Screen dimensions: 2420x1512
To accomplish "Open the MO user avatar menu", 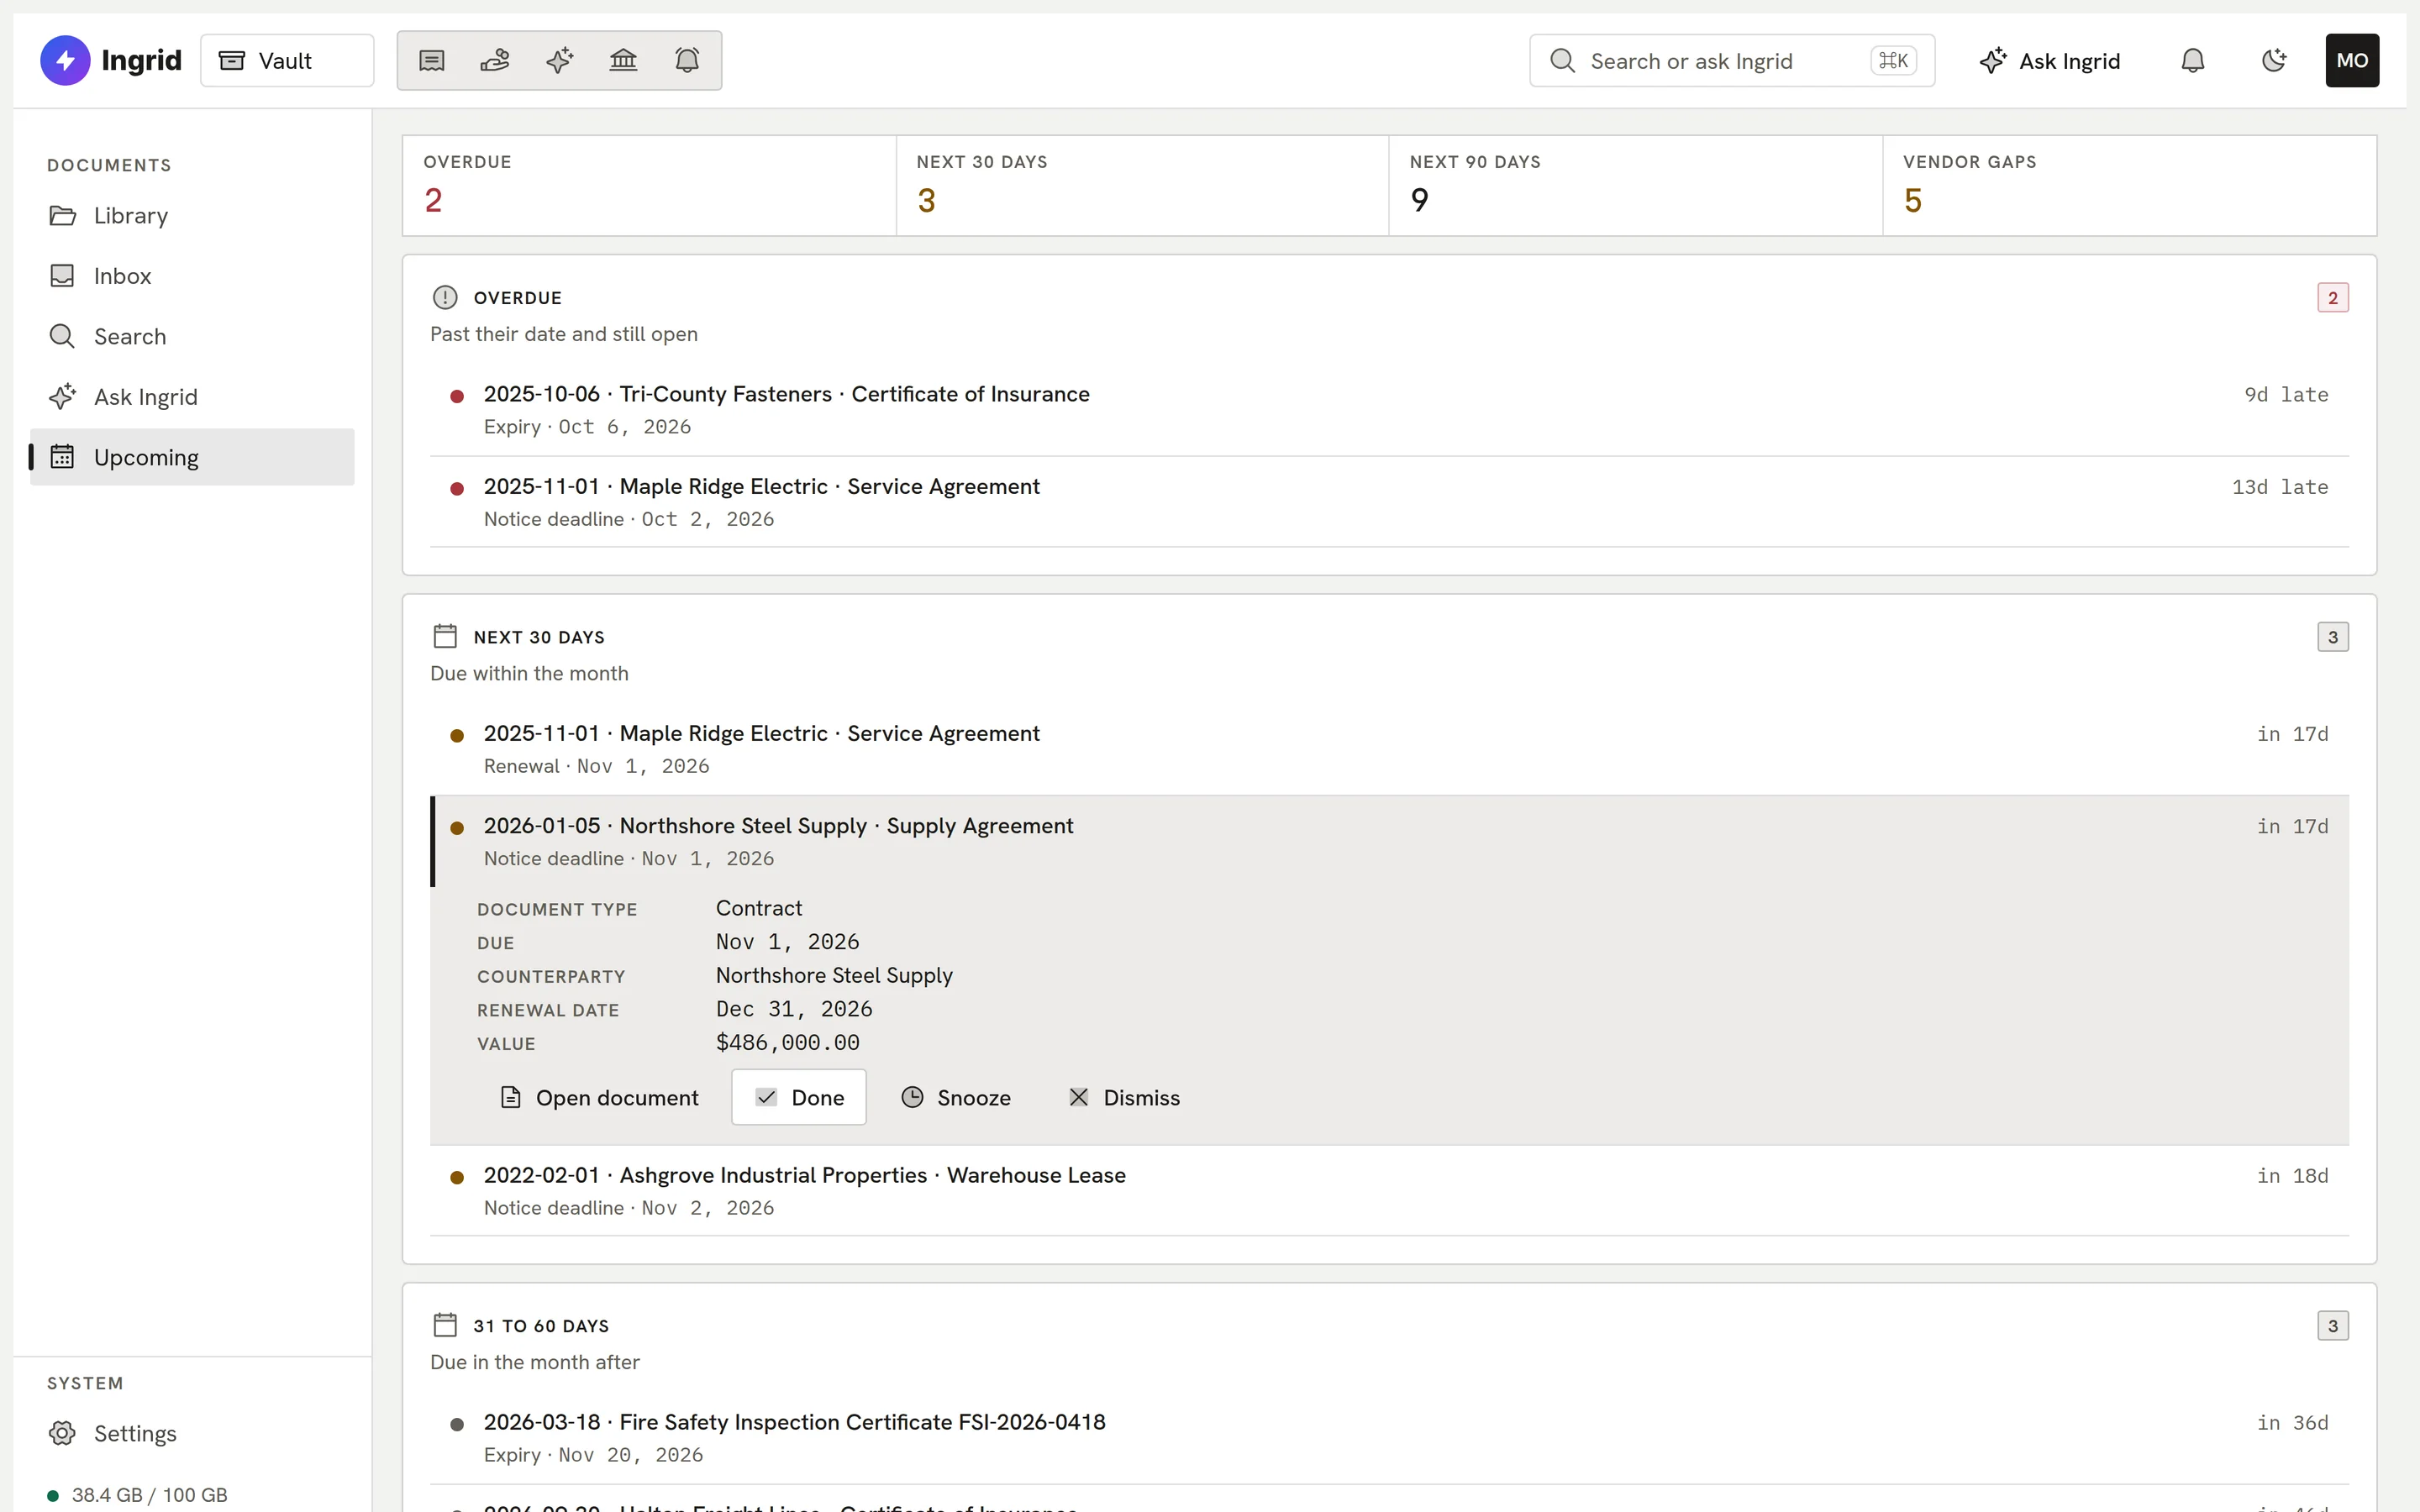I will (2352, 61).
